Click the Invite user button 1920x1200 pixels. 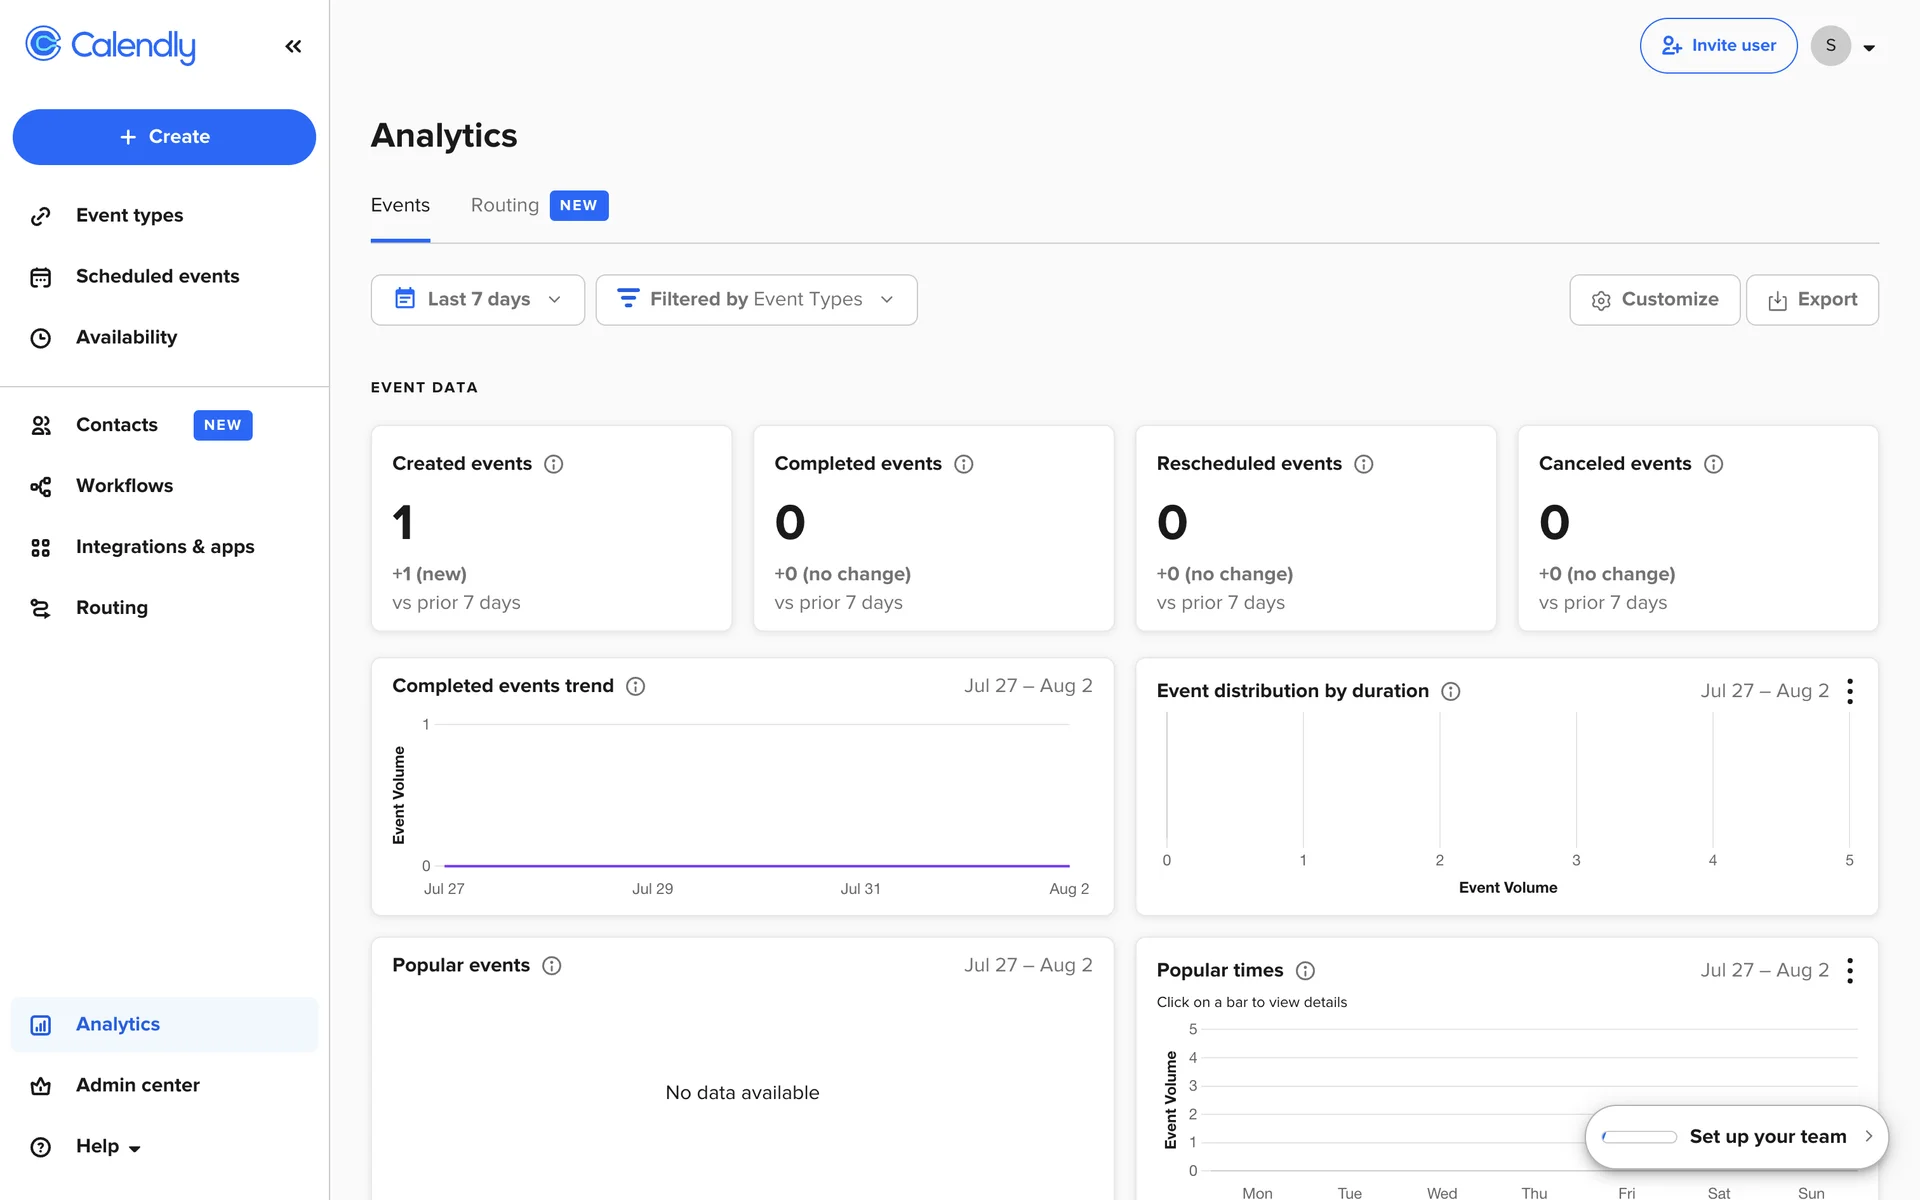pos(1718,46)
